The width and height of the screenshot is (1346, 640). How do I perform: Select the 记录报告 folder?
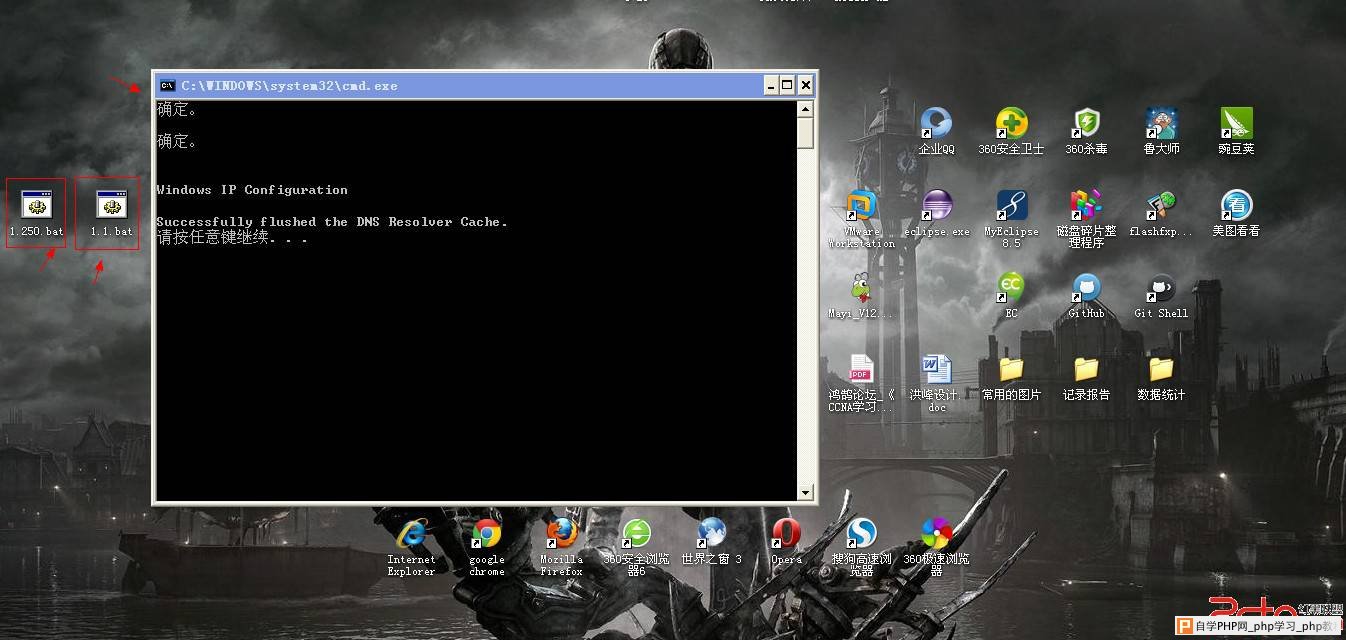[1086, 370]
